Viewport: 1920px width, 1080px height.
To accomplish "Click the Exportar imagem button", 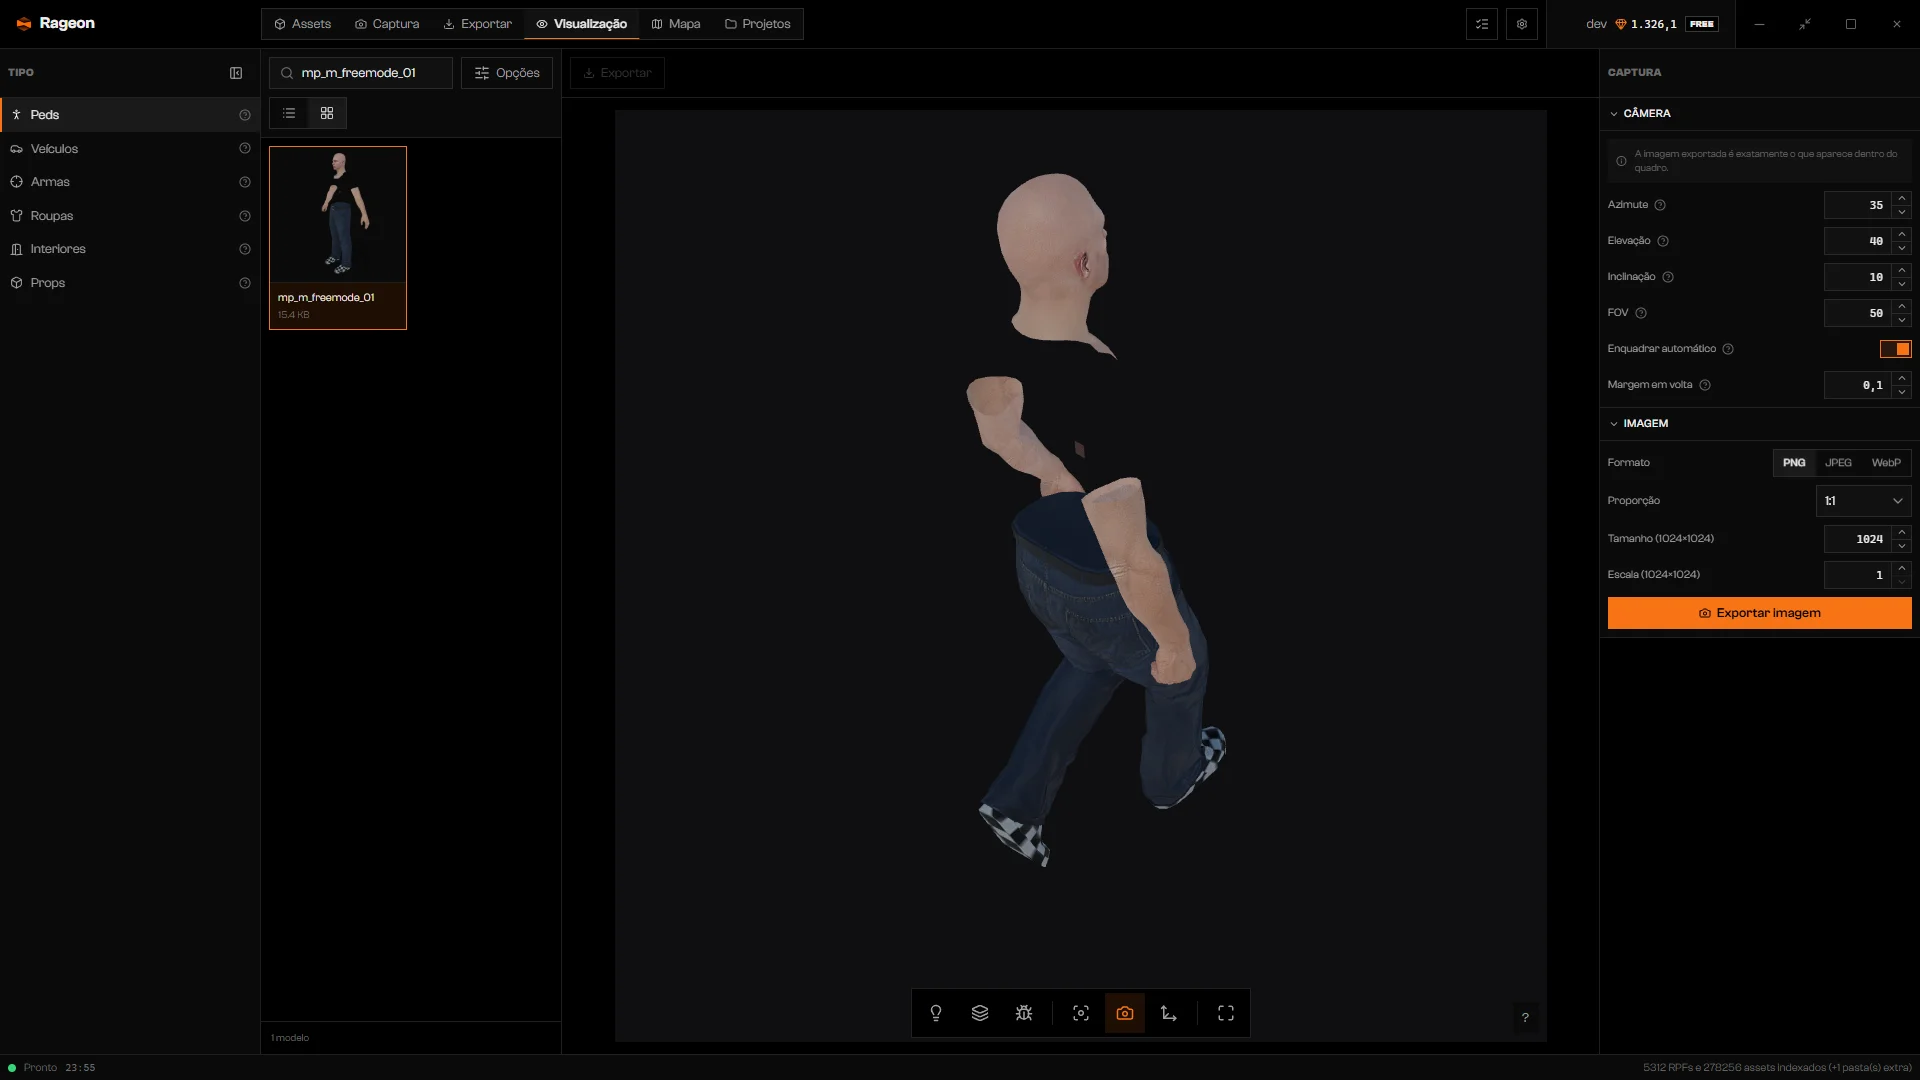I will tap(1759, 613).
